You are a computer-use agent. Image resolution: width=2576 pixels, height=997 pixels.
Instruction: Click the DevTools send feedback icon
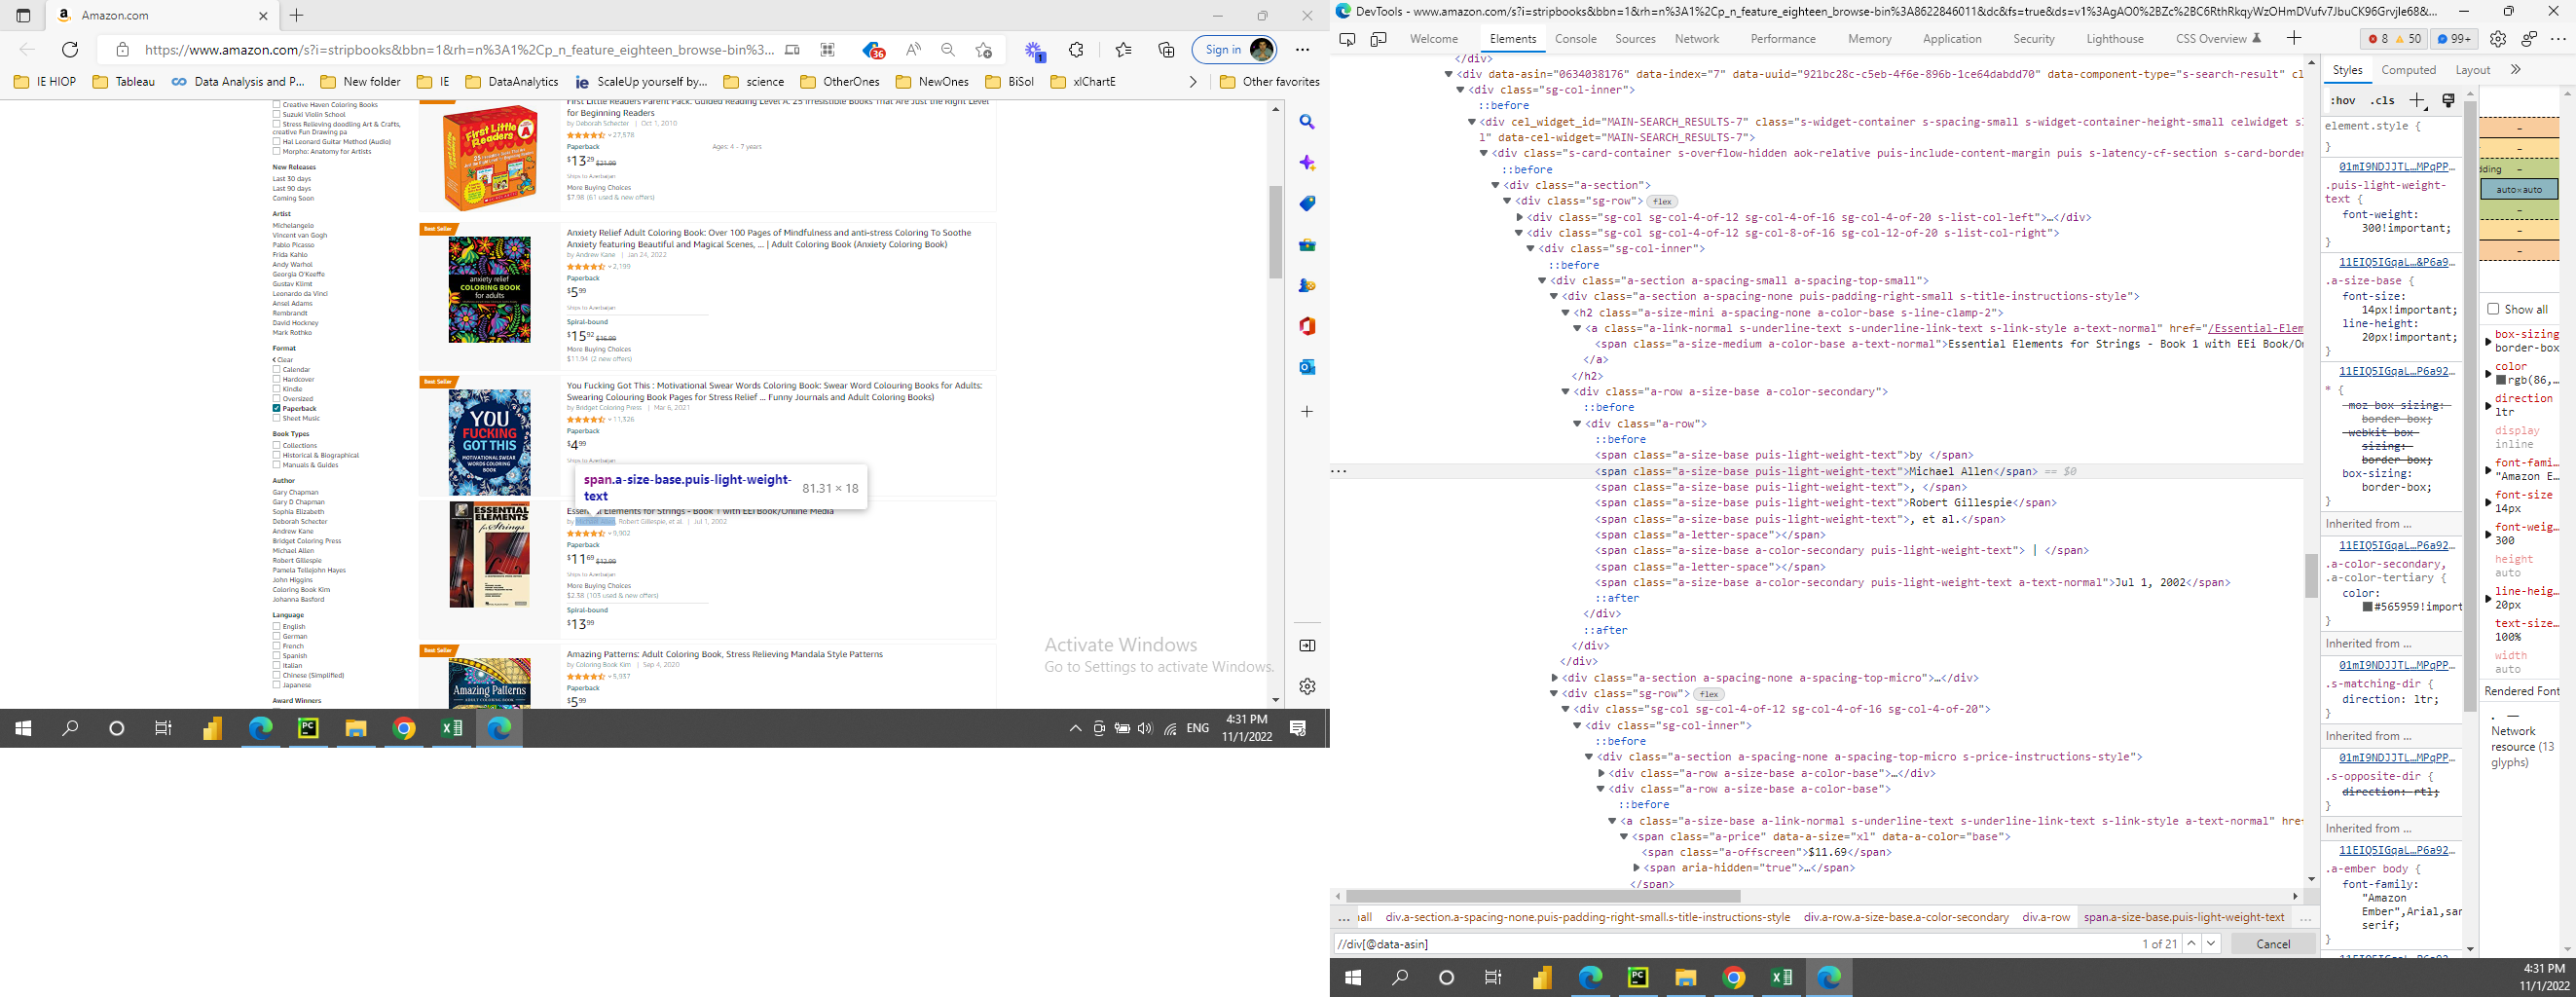[2529, 39]
